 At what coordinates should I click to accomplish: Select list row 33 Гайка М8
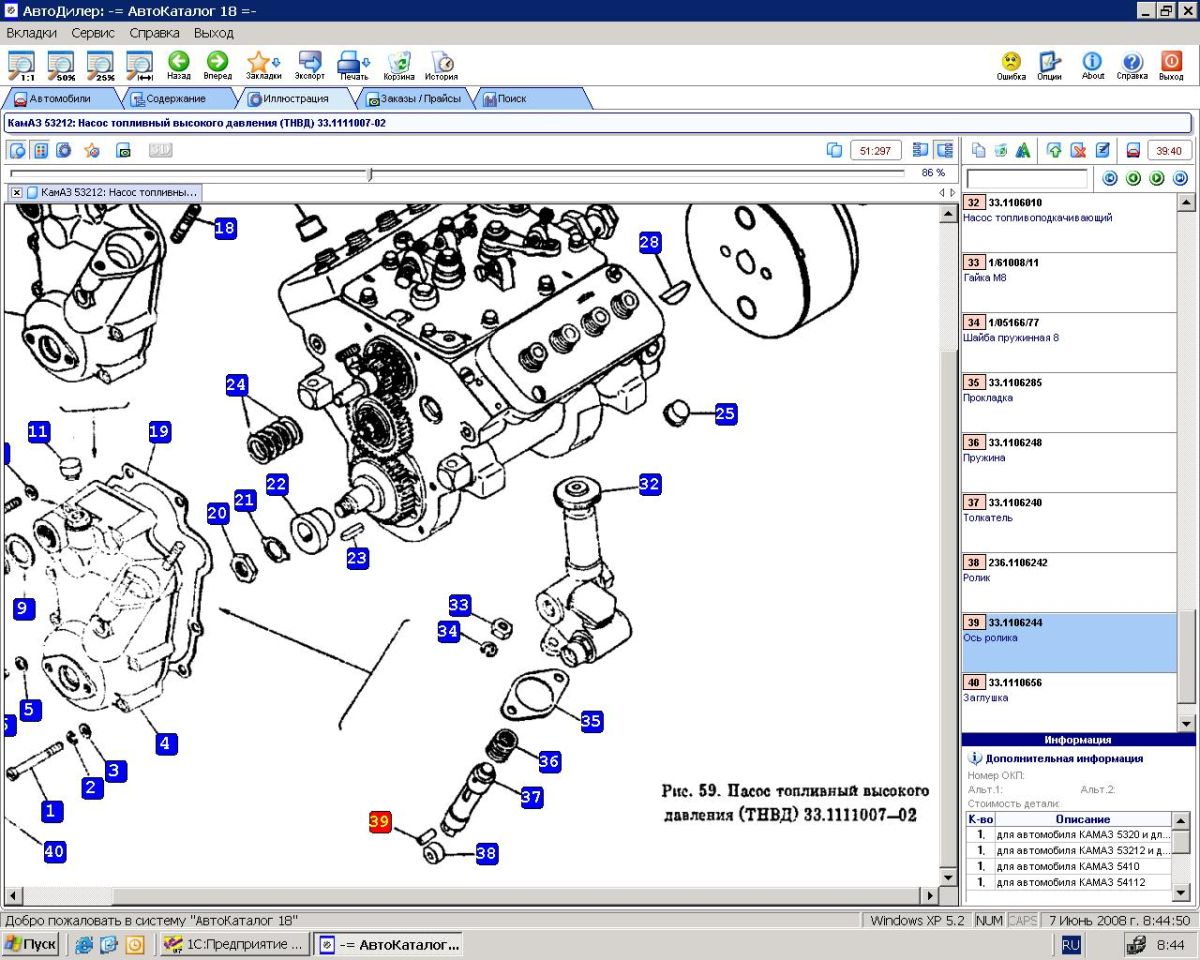click(x=1068, y=283)
